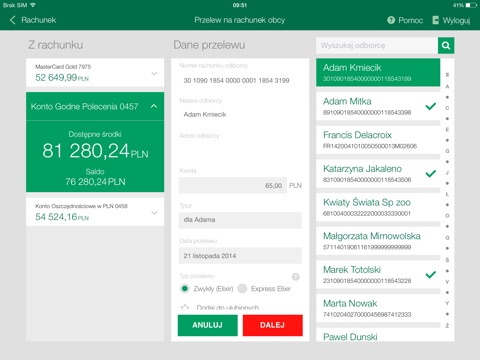Select recipient Marta Nowak

pos(378,308)
